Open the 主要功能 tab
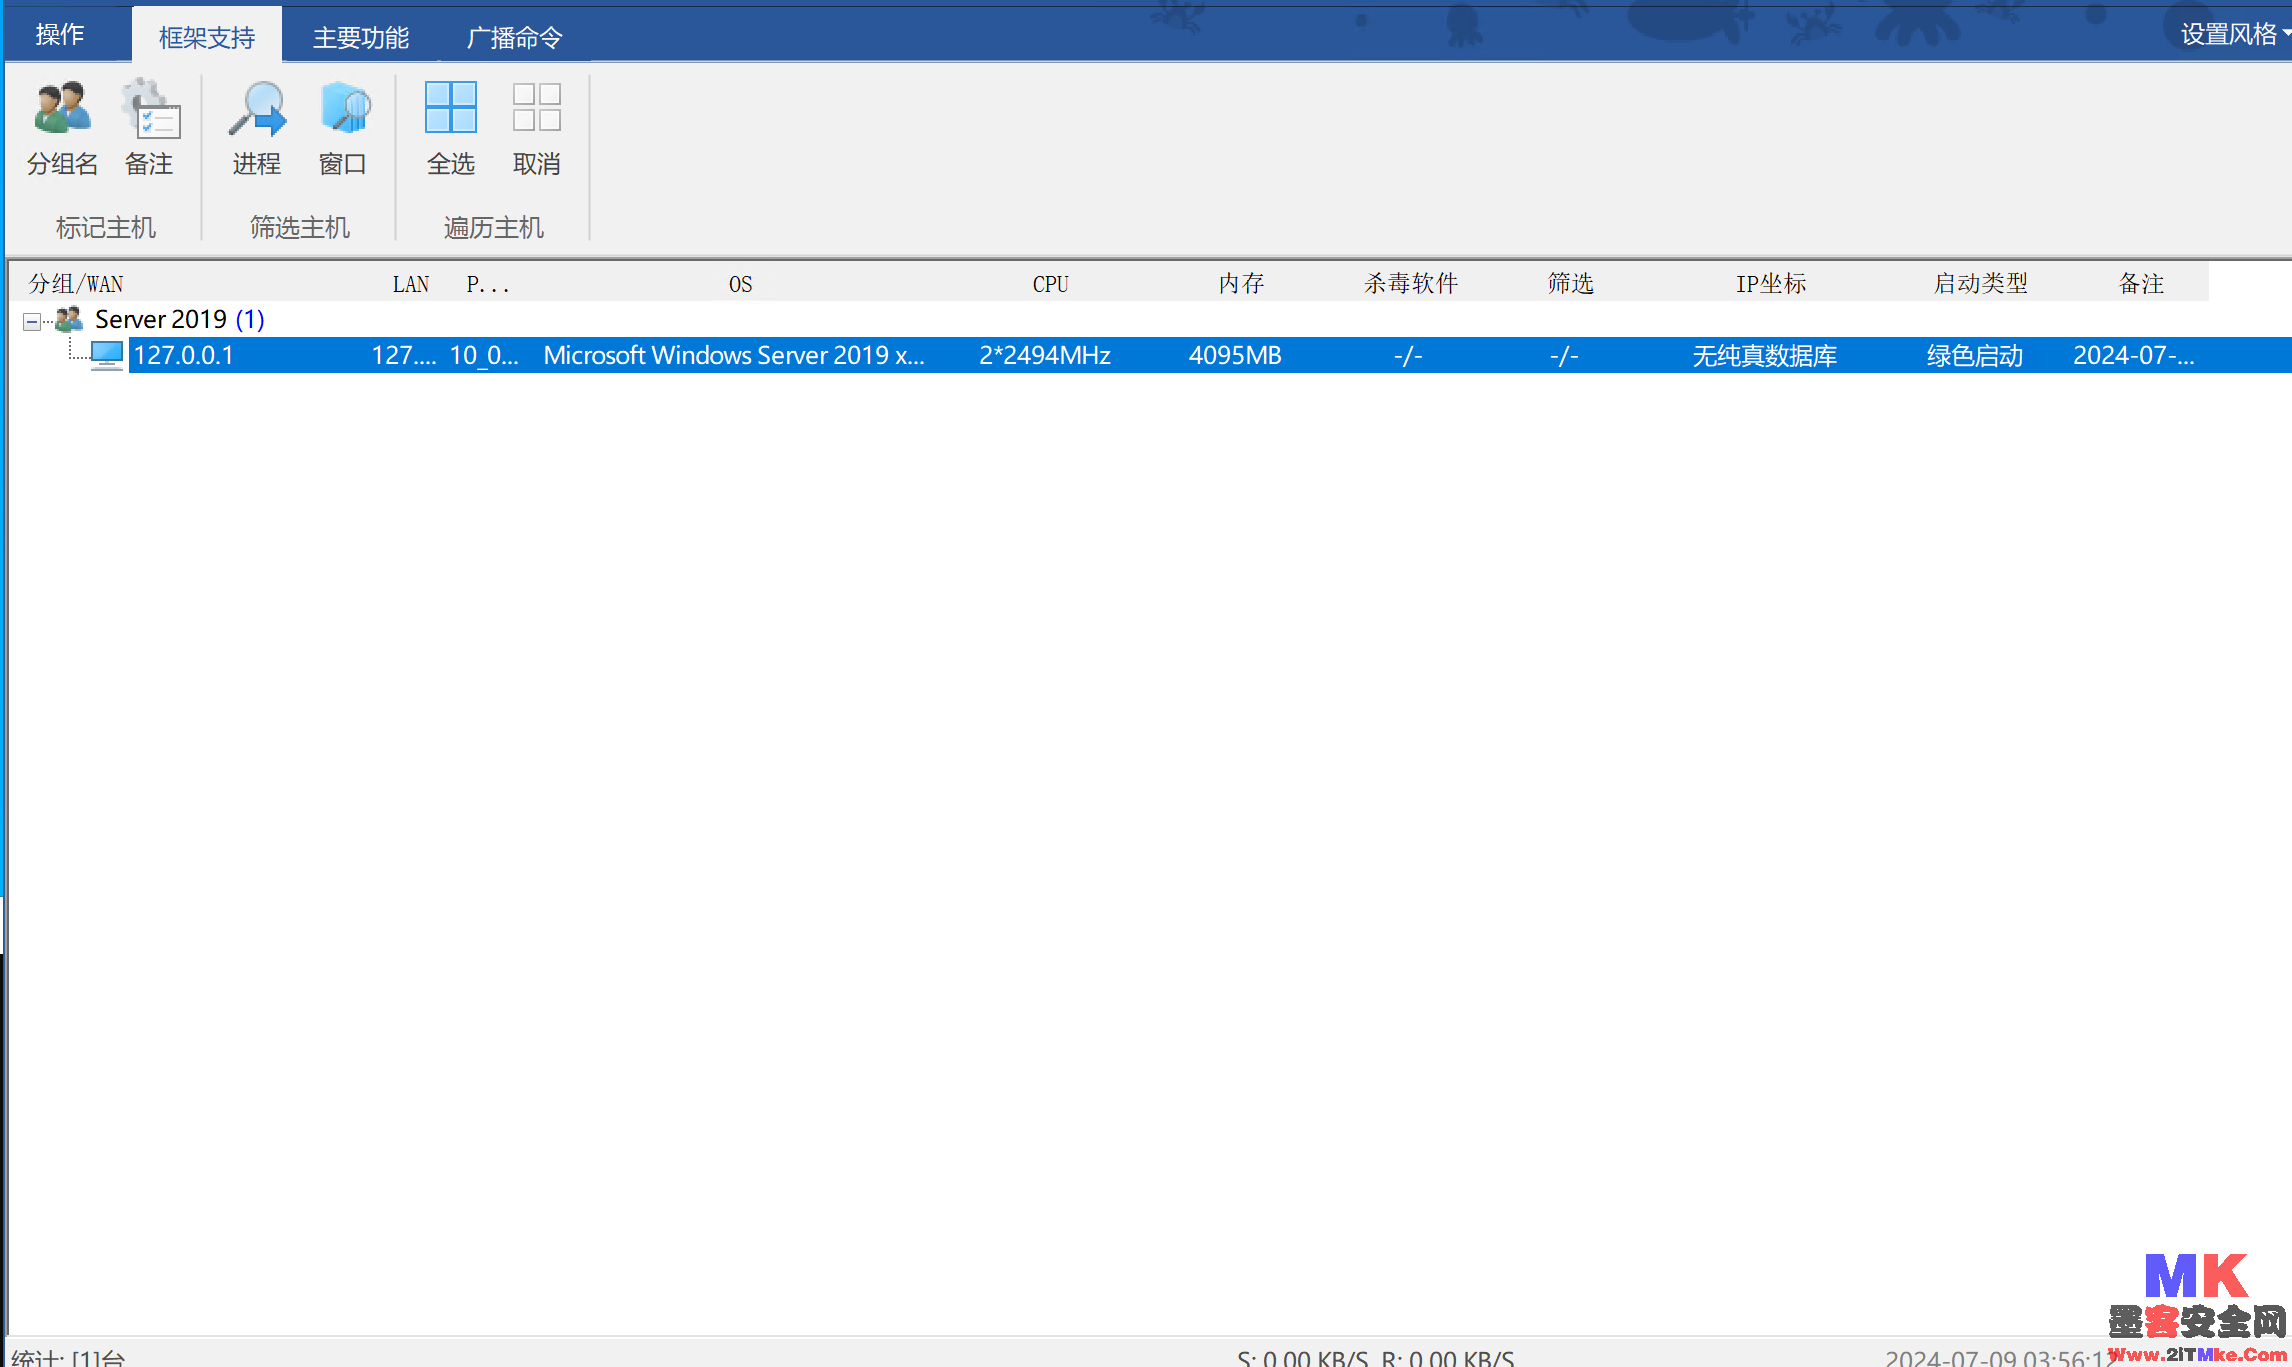The image size is (2292, 1367). pyautogui.click(x=361, y=37)
